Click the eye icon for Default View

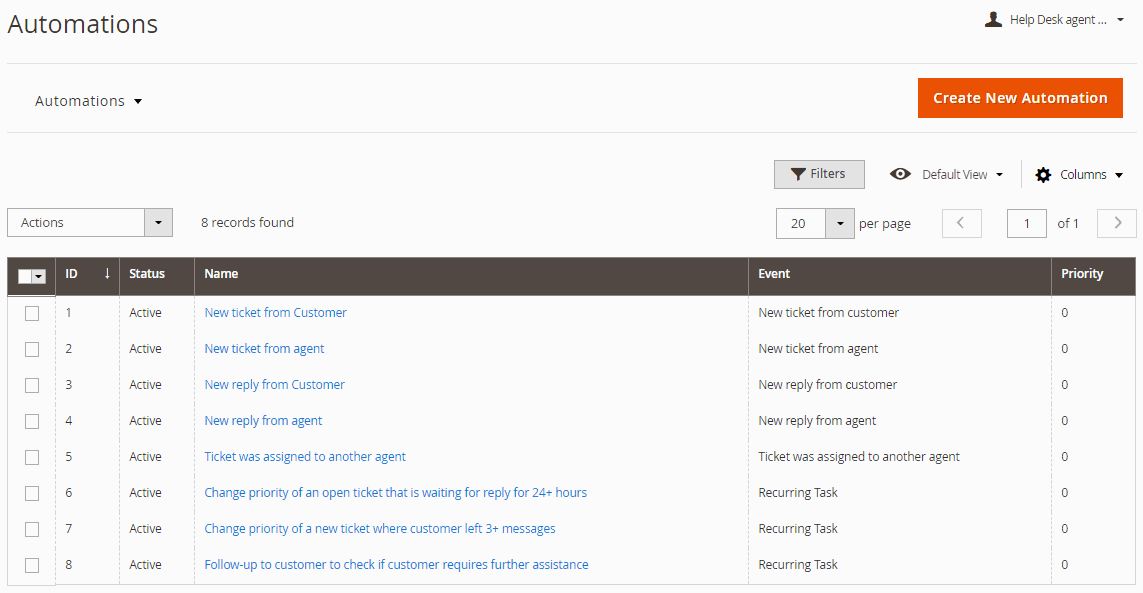tap(900, 174)
